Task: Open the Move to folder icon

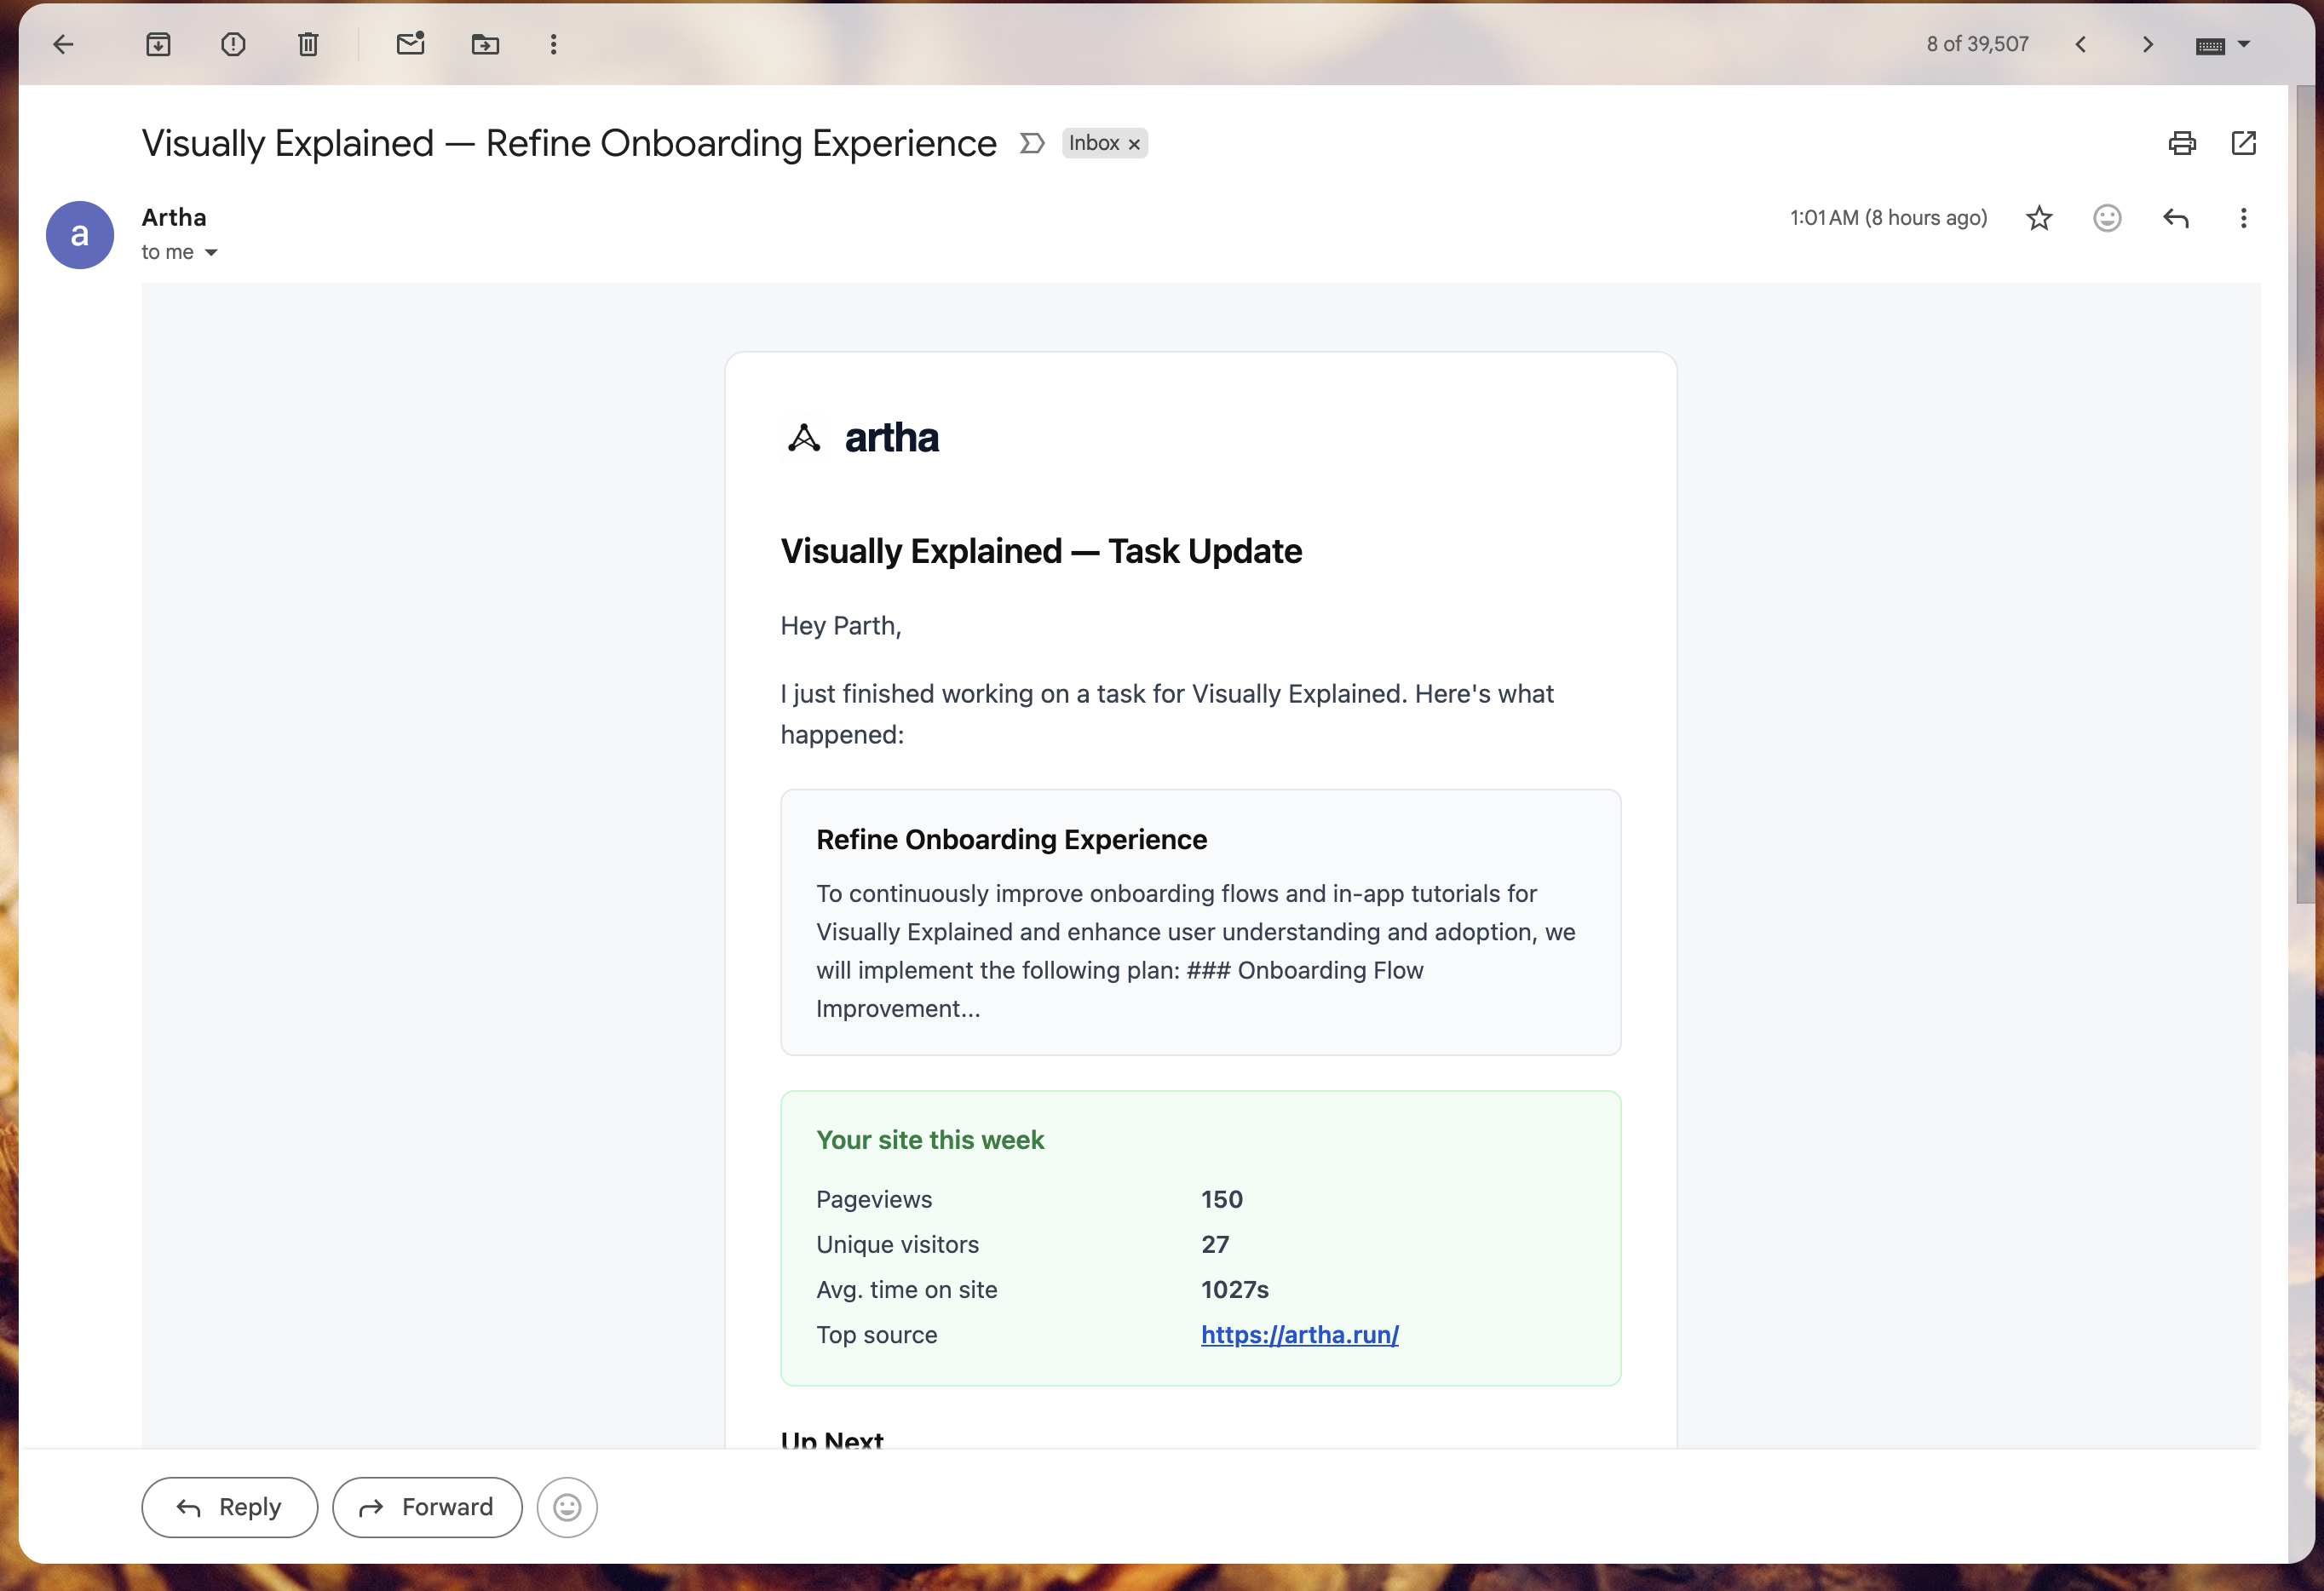Action: tap(485, 44)
